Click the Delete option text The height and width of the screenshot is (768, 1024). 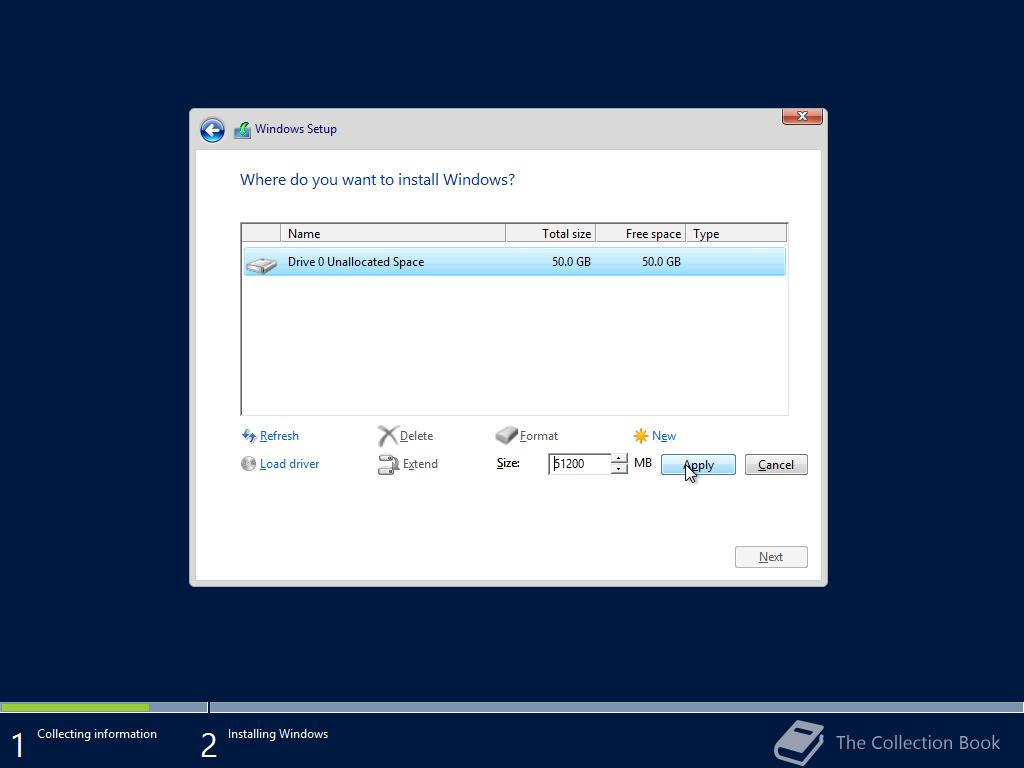pos(416,436)
